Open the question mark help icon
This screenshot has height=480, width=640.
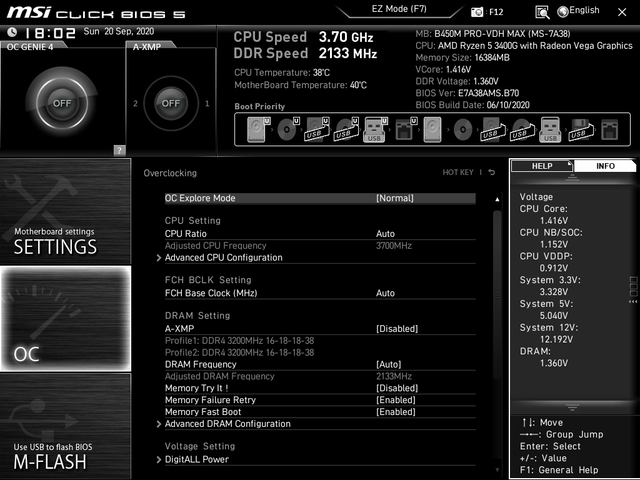pos(119,150)
